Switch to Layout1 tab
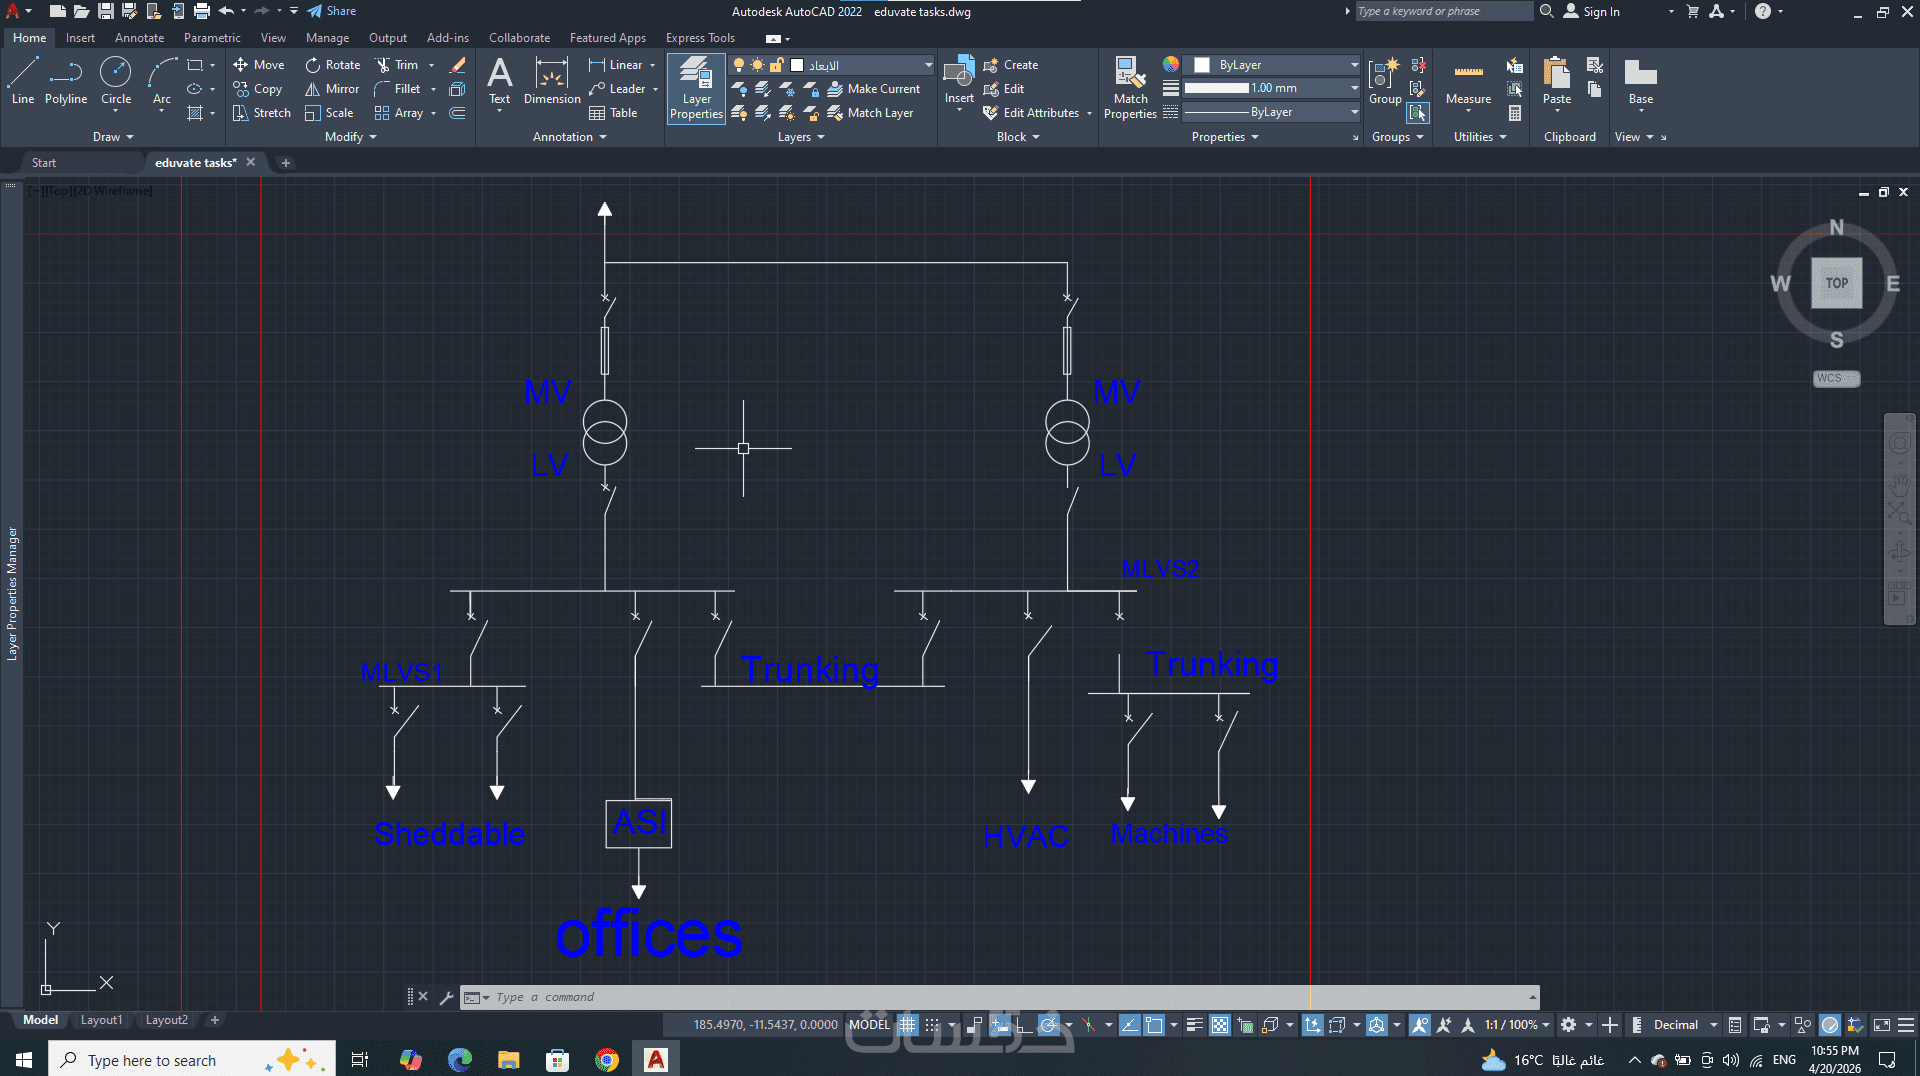Viewport: 1920px width, 1076px height. [x=101, y=1020]
